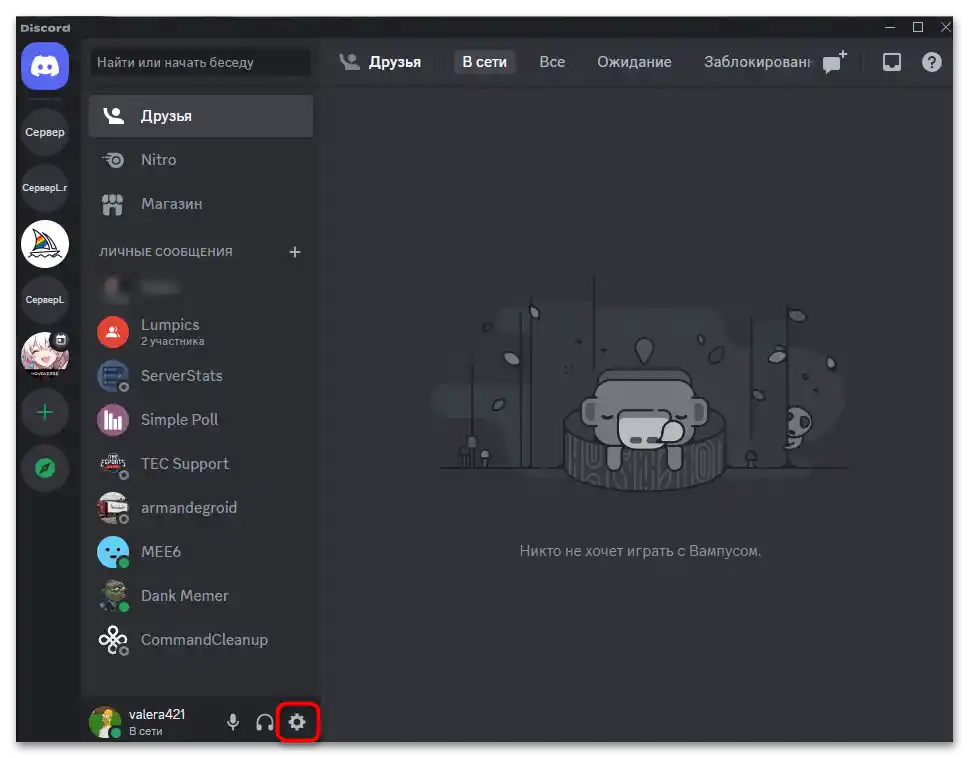Screen dimensions: 969x758
Task: Switch to the В сети tab
Action: click(484, 62)
